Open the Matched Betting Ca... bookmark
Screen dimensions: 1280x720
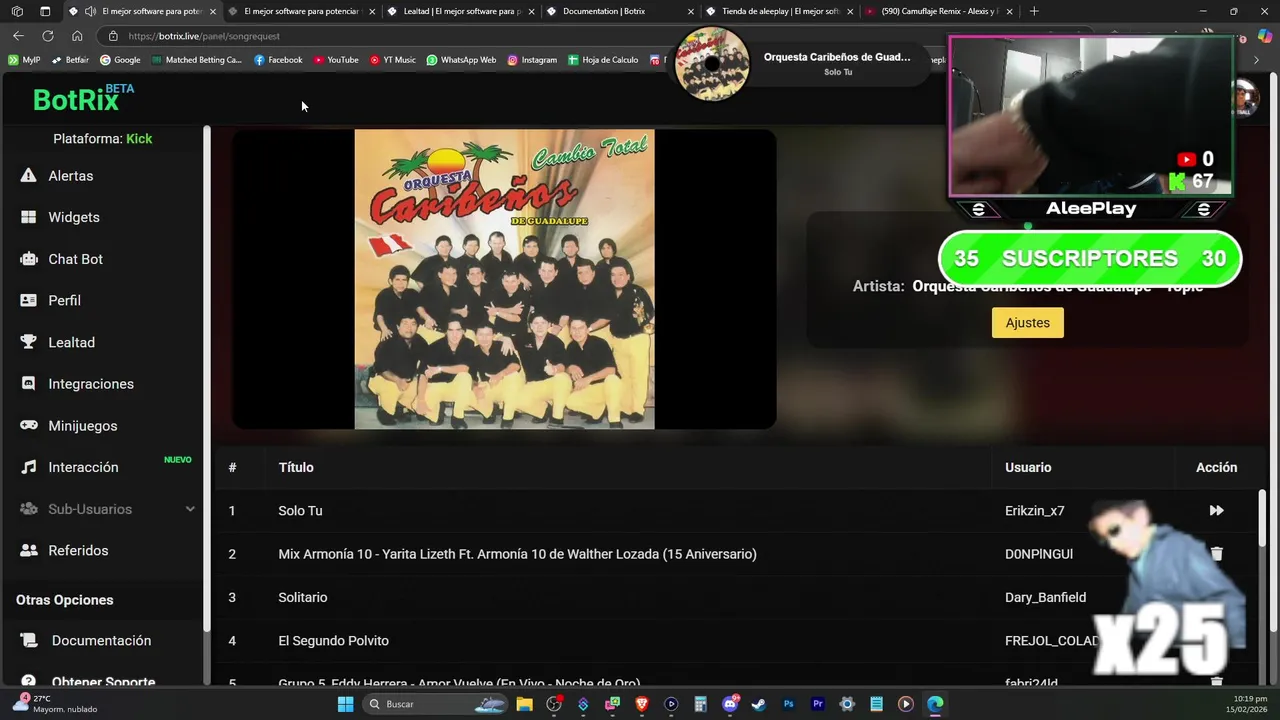click(197, 60)
